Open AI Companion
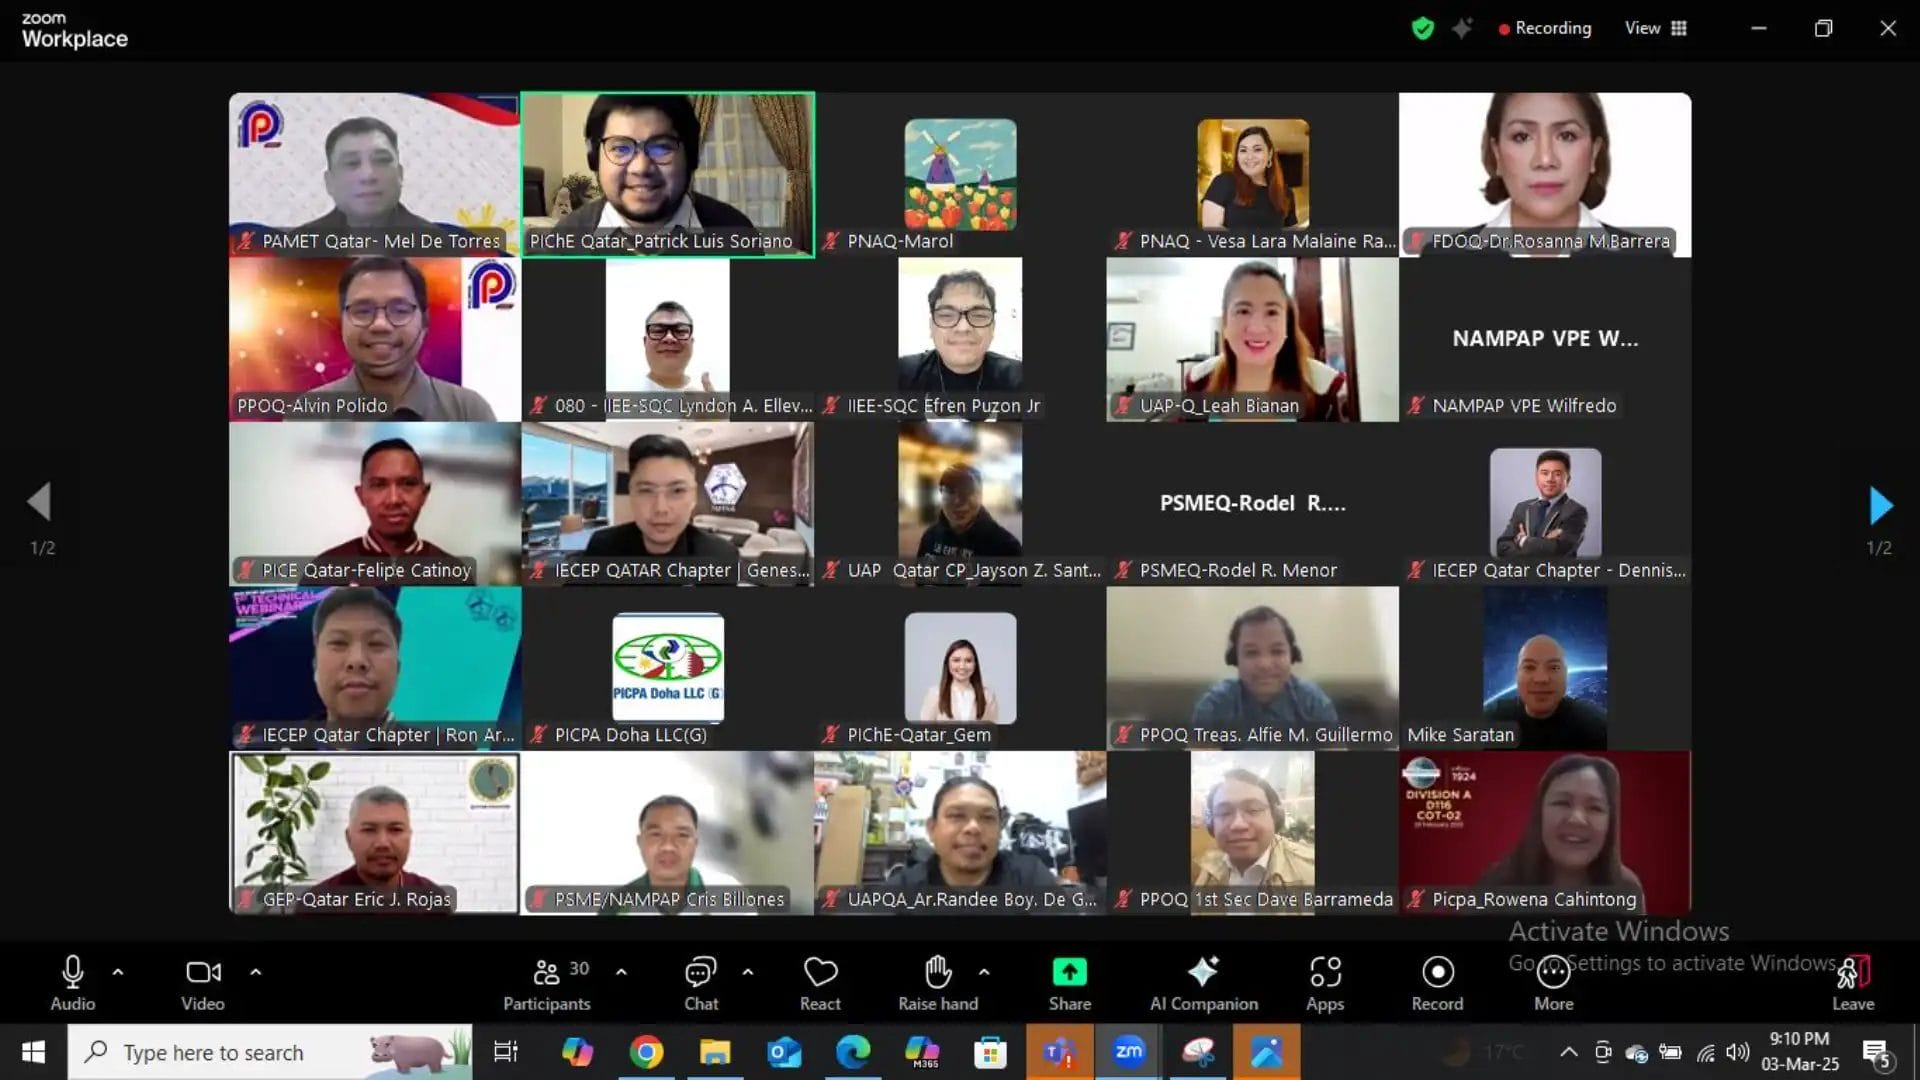This screenshot has height=1080, width=1920. 1204,982
